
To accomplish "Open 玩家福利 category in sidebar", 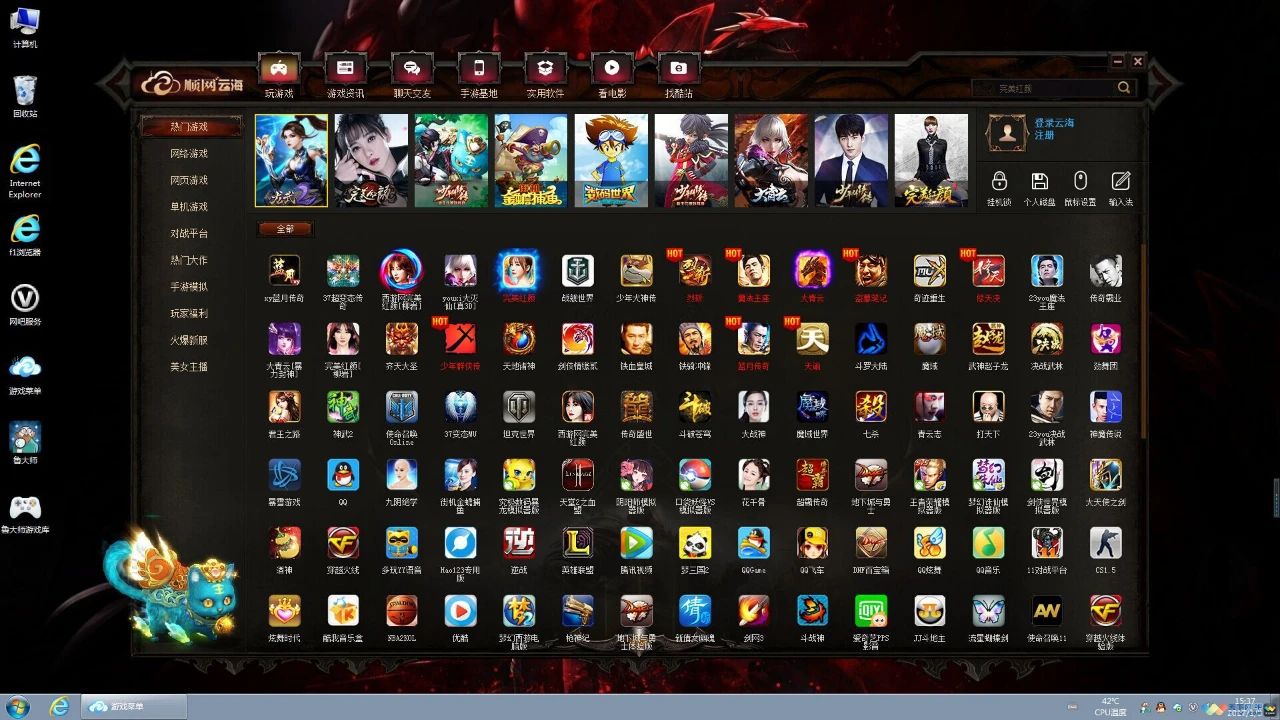I will [x=190, y=313].
